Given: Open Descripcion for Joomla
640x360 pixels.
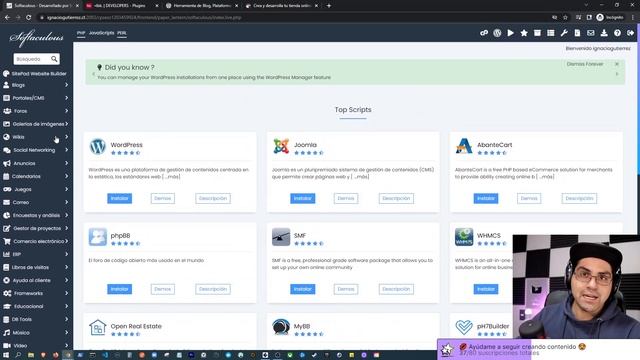Looking at the screenshot, I should 396,198.
